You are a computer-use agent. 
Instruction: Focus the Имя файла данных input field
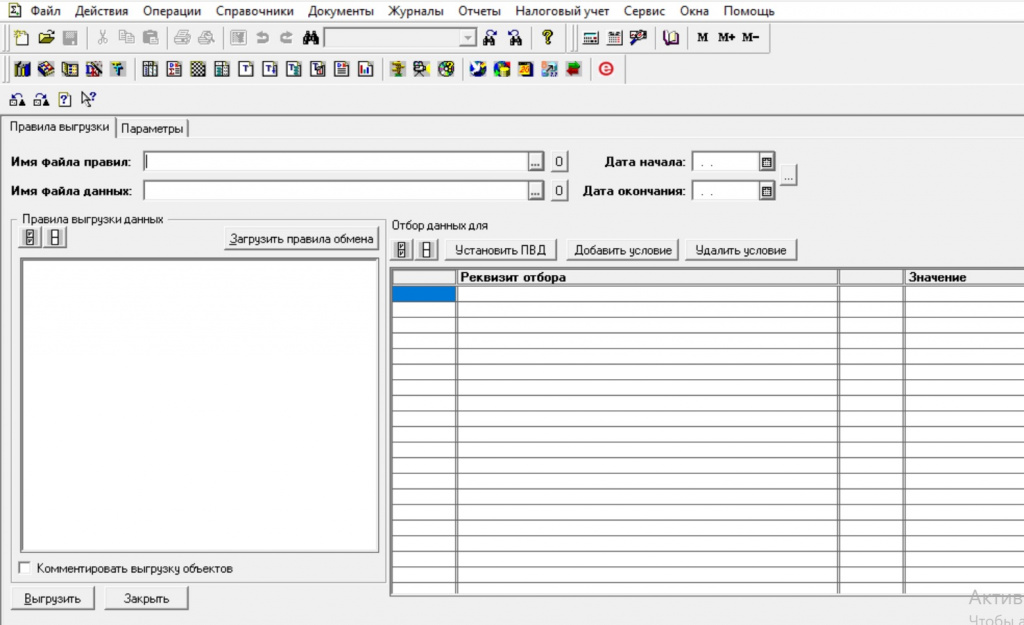pos(336,191)
